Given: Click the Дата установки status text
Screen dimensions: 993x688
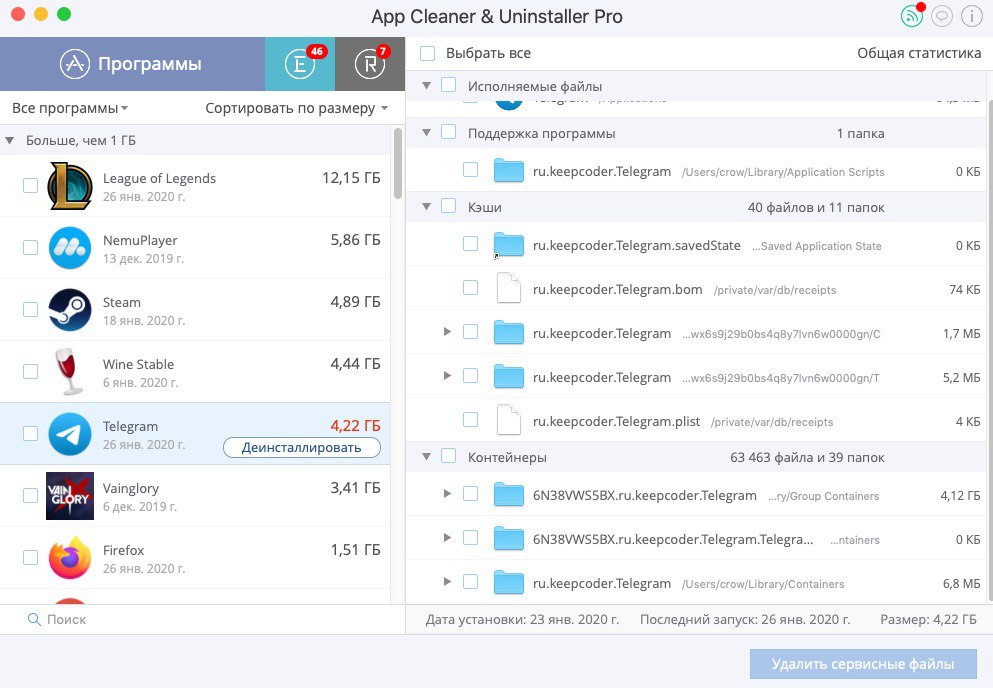Looking at the screenshot, I should (x=522, y=620).
